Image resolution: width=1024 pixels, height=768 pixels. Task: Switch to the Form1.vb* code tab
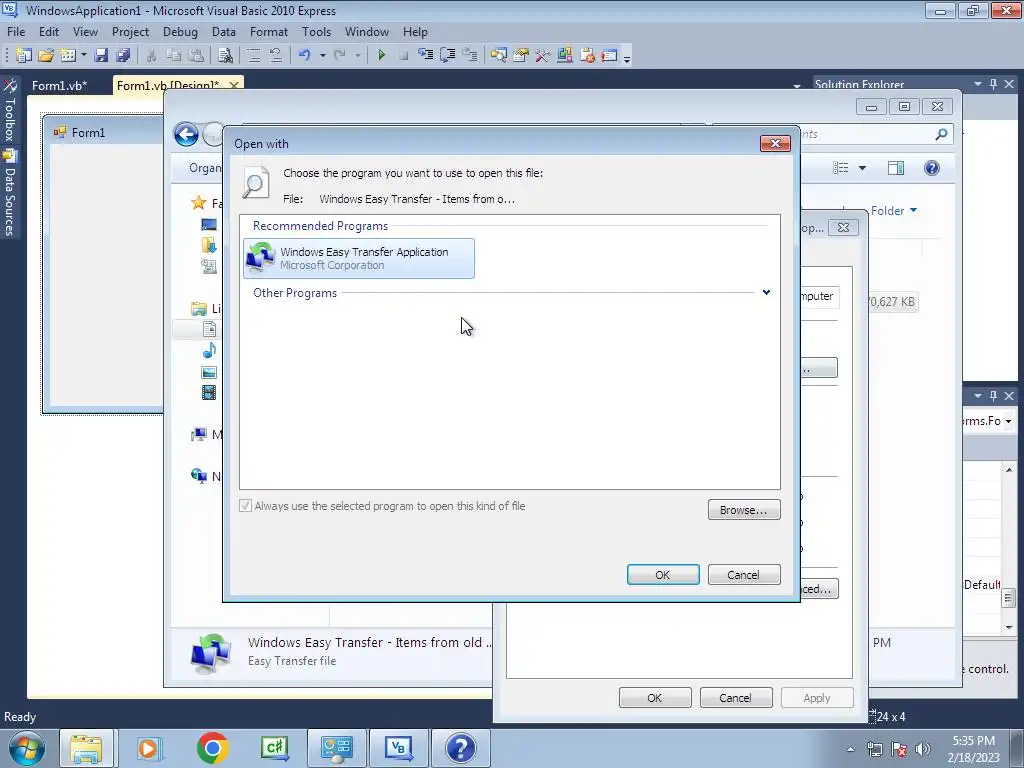59,86
